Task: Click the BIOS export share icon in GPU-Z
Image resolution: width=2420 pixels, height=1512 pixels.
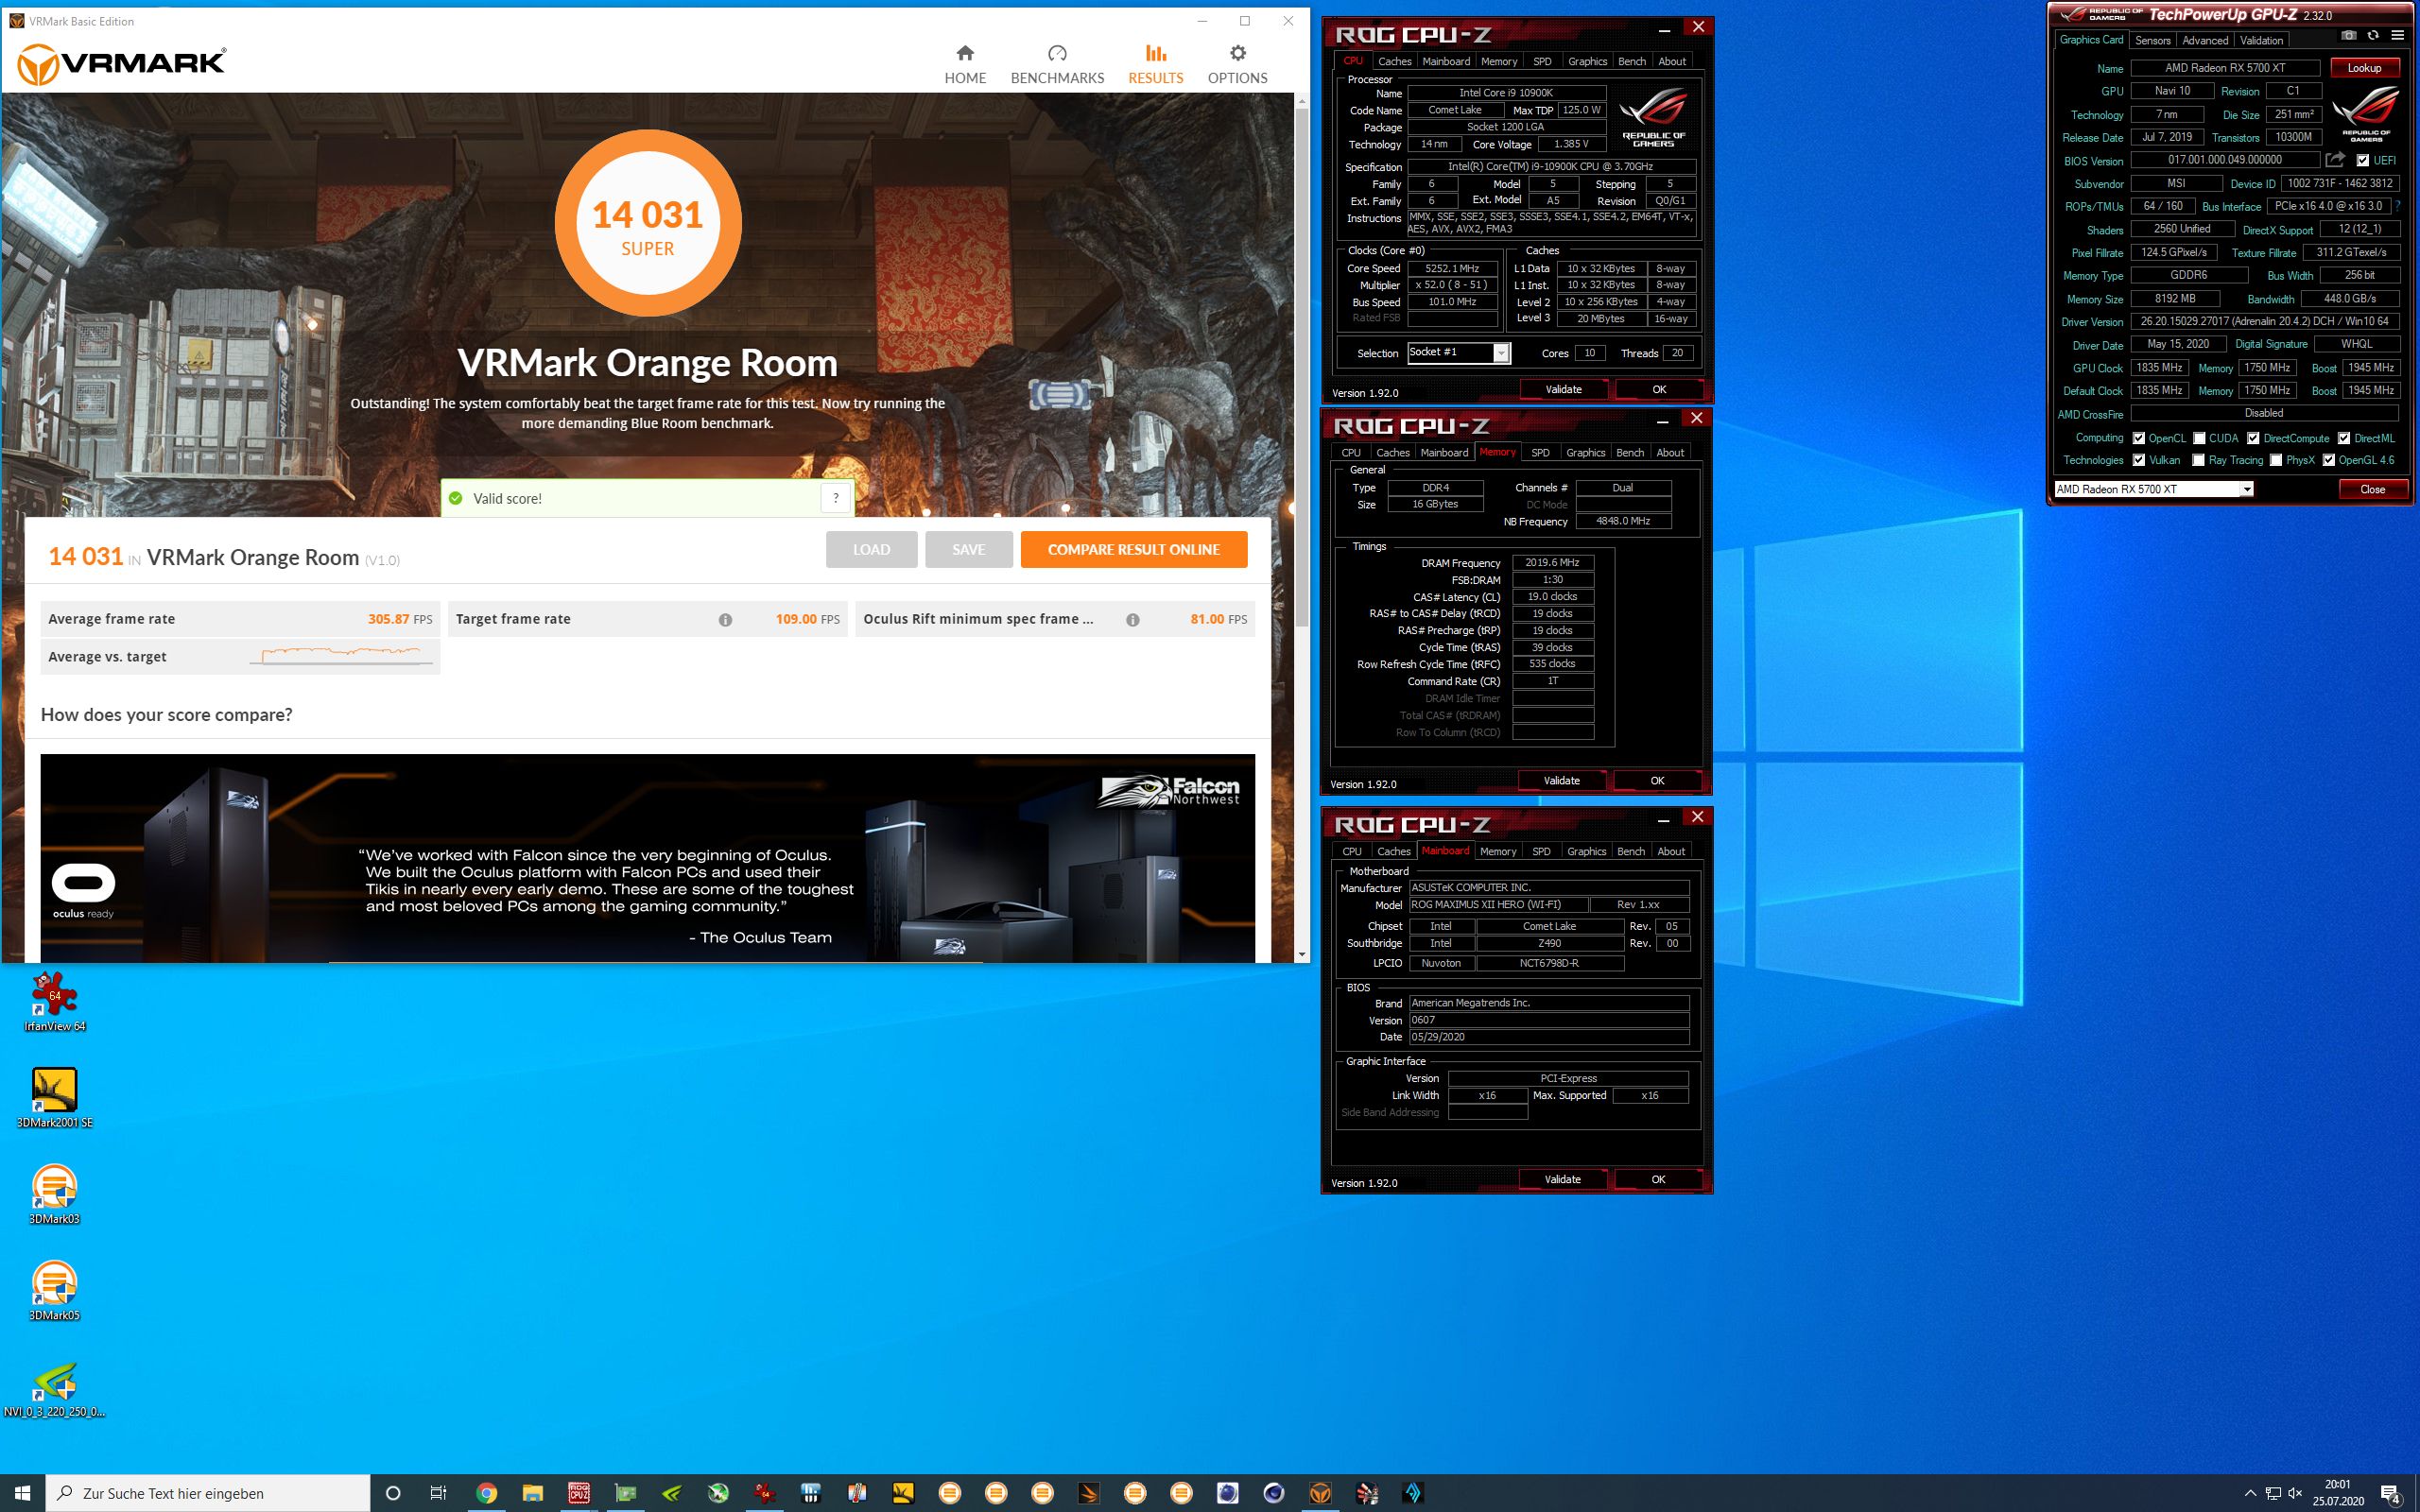Action: pos(2335,159)
